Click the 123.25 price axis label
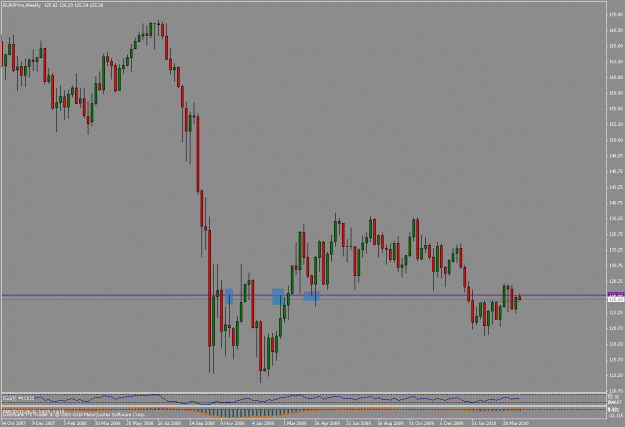This screenshot has width=625, height=427. tap(616, 313)
